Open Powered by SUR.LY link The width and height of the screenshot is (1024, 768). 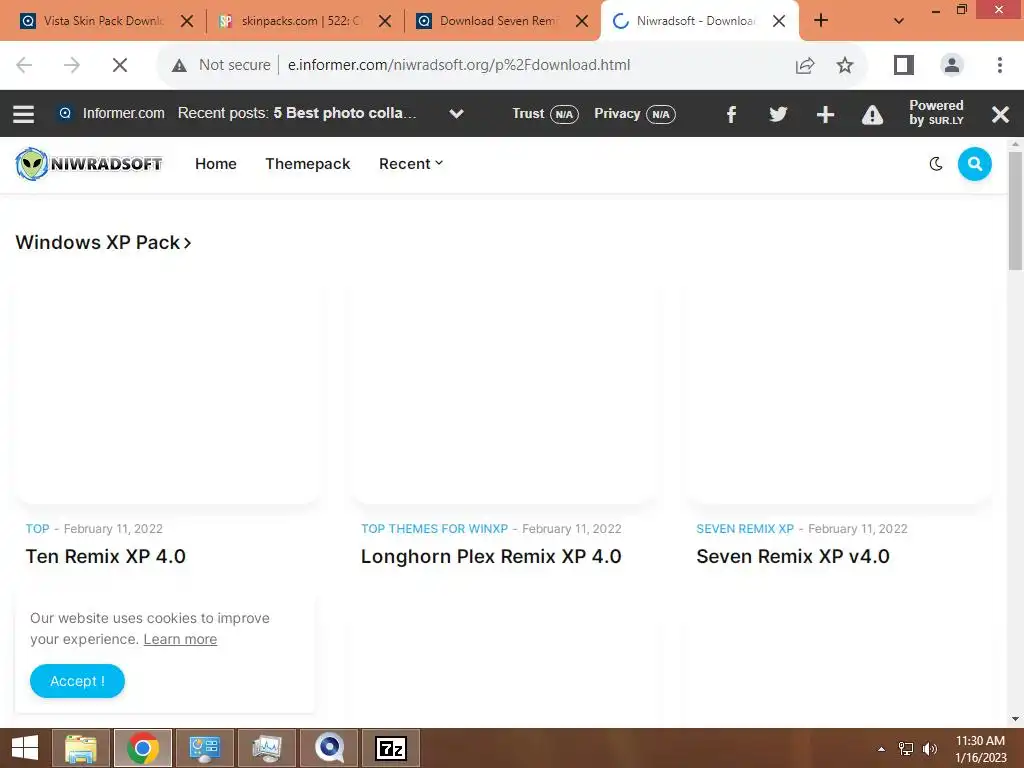point(936,113)
